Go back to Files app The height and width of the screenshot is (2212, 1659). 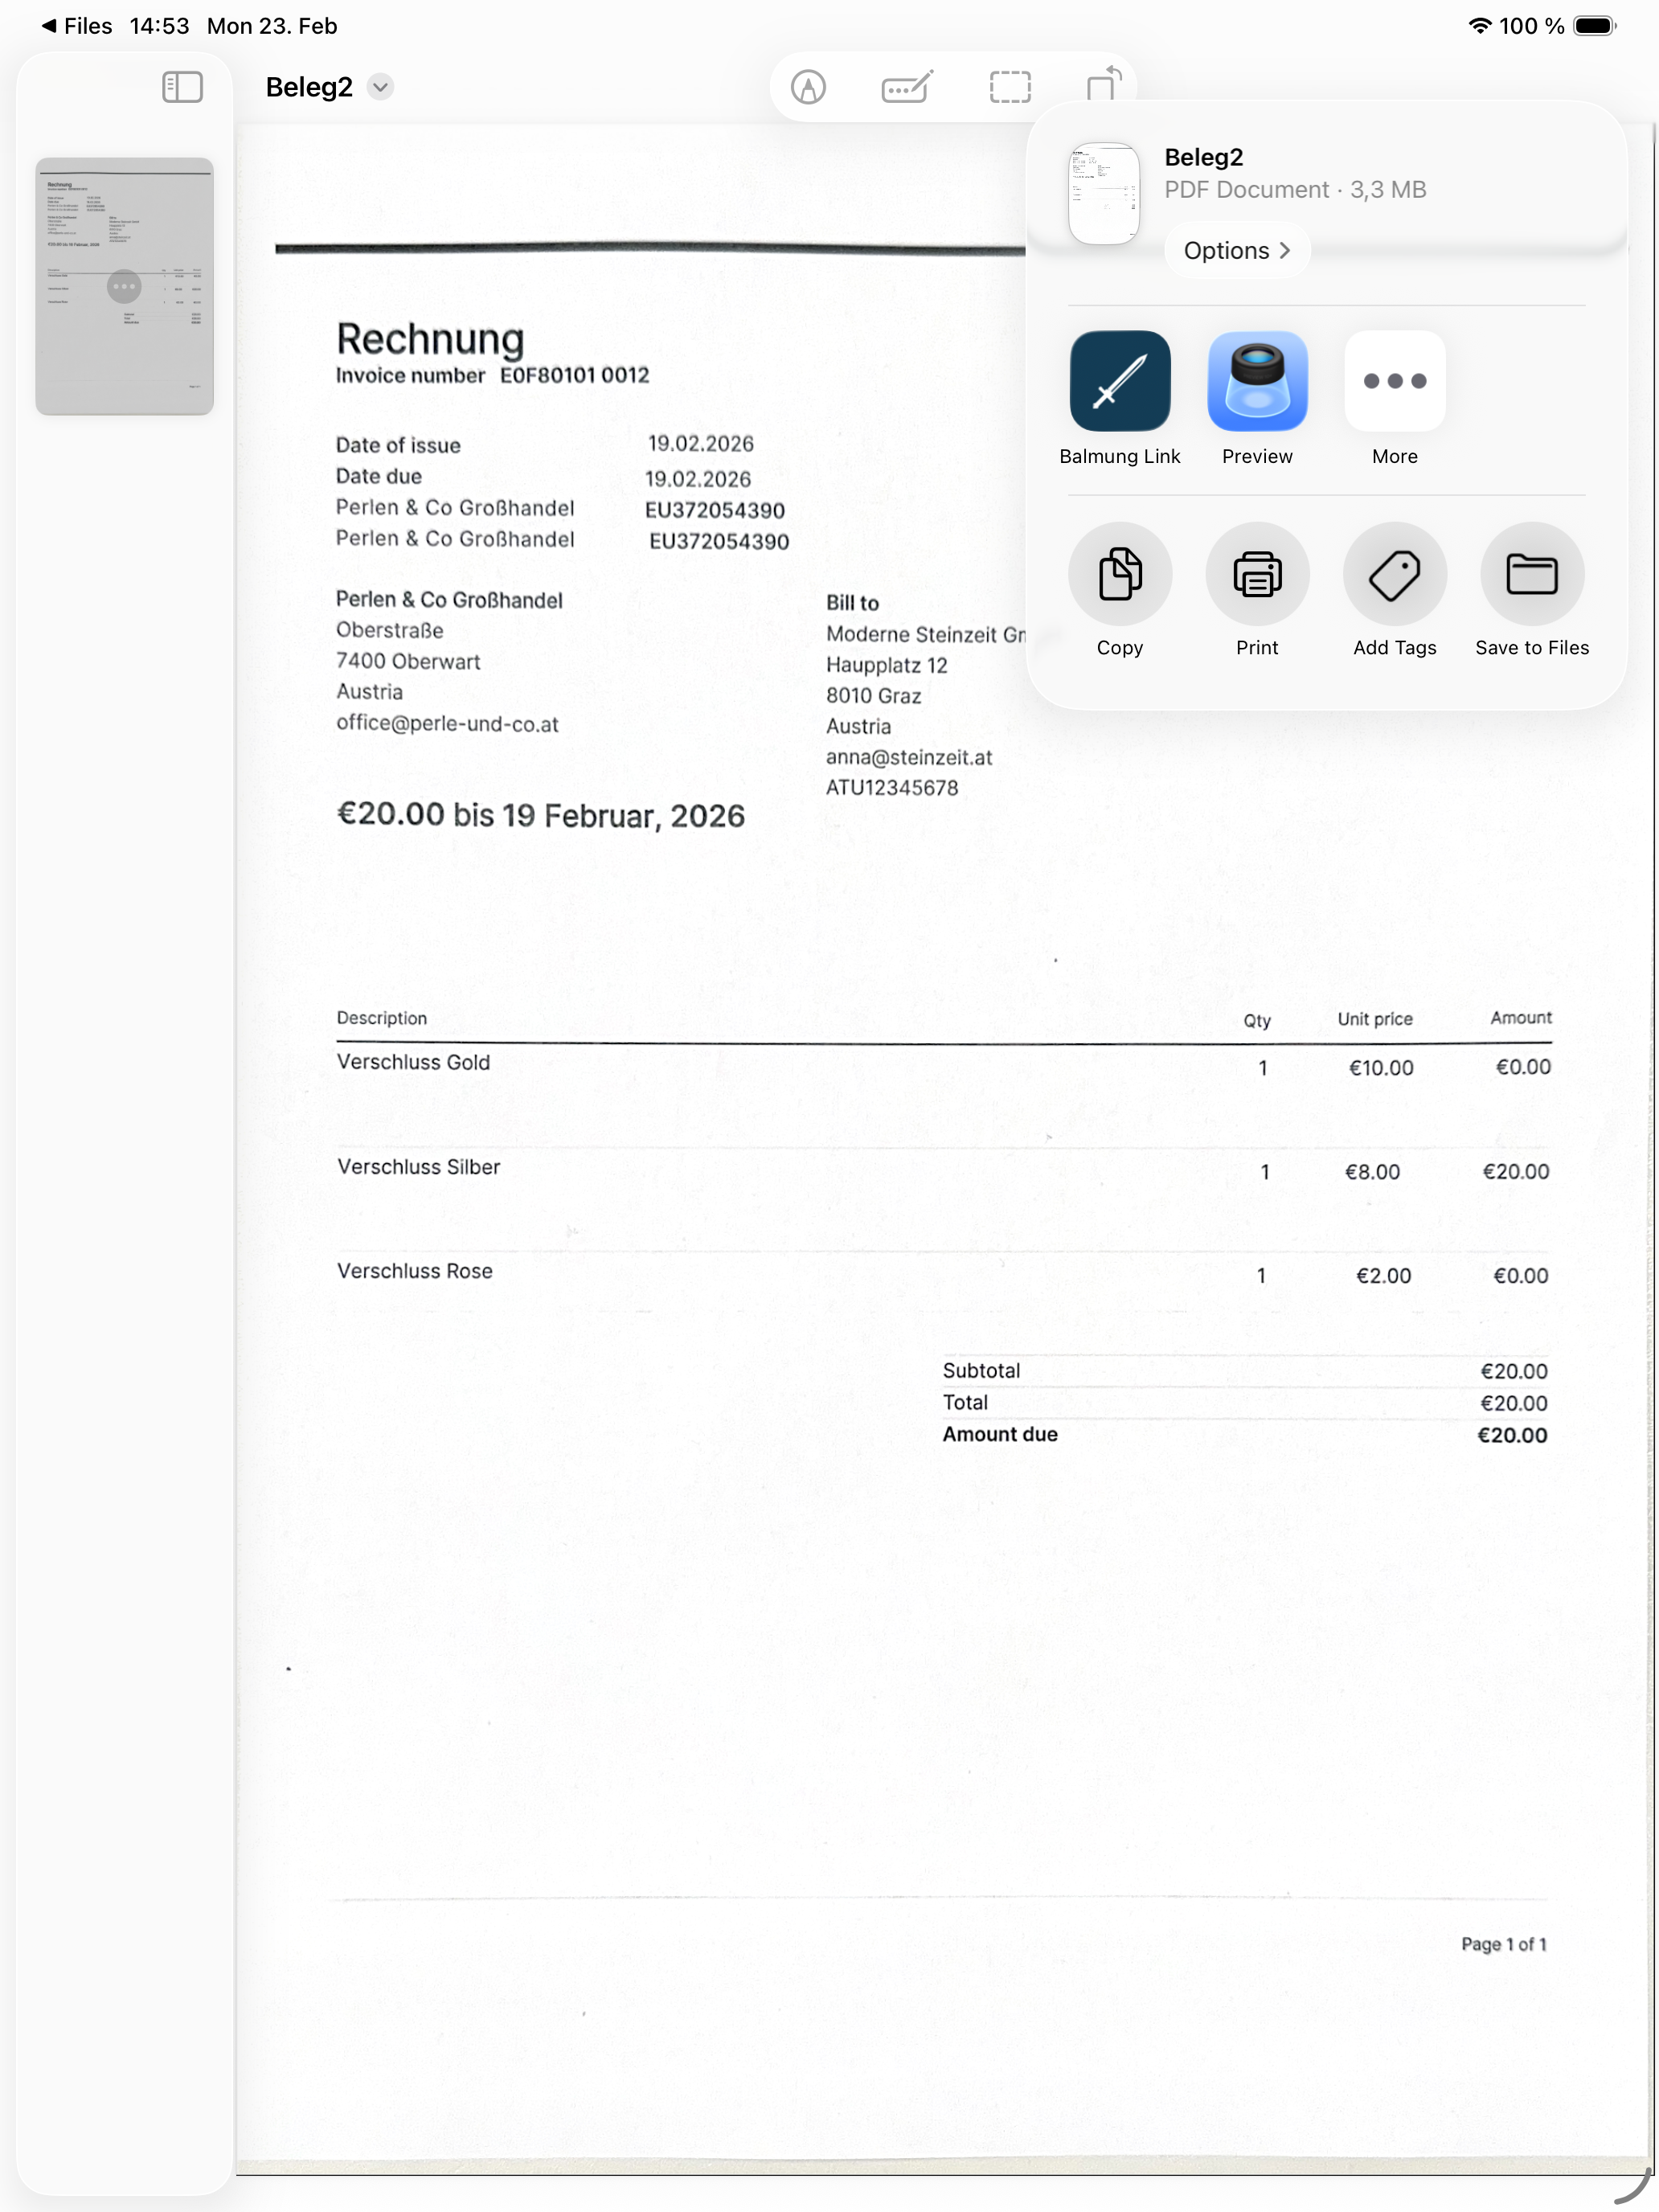pyautogui.click(x=76, y=26)
